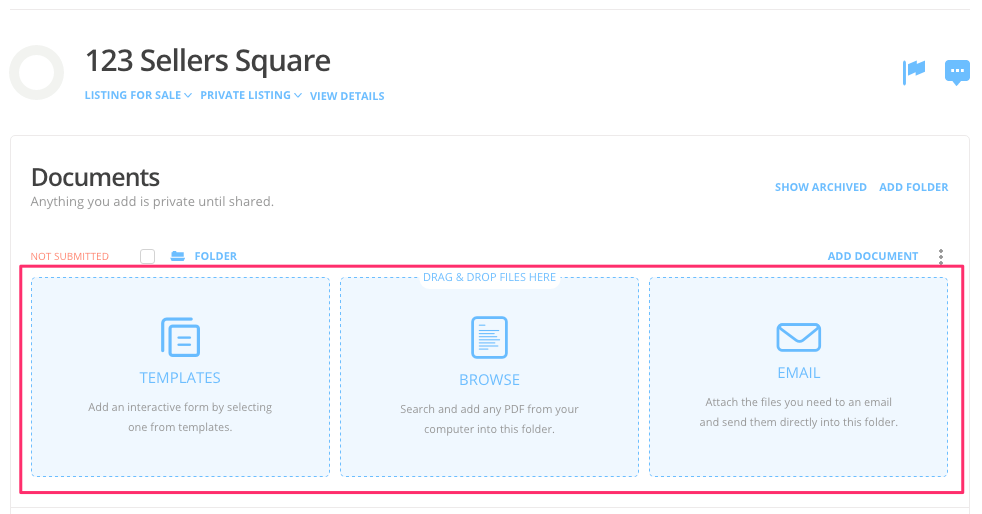Click the 123 Sellers Square title
This screenshot has height=514, width=982.
point(208,61)
